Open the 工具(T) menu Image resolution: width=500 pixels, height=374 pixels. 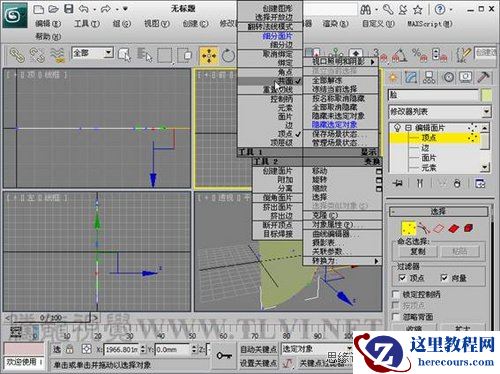tap(87, 24)
